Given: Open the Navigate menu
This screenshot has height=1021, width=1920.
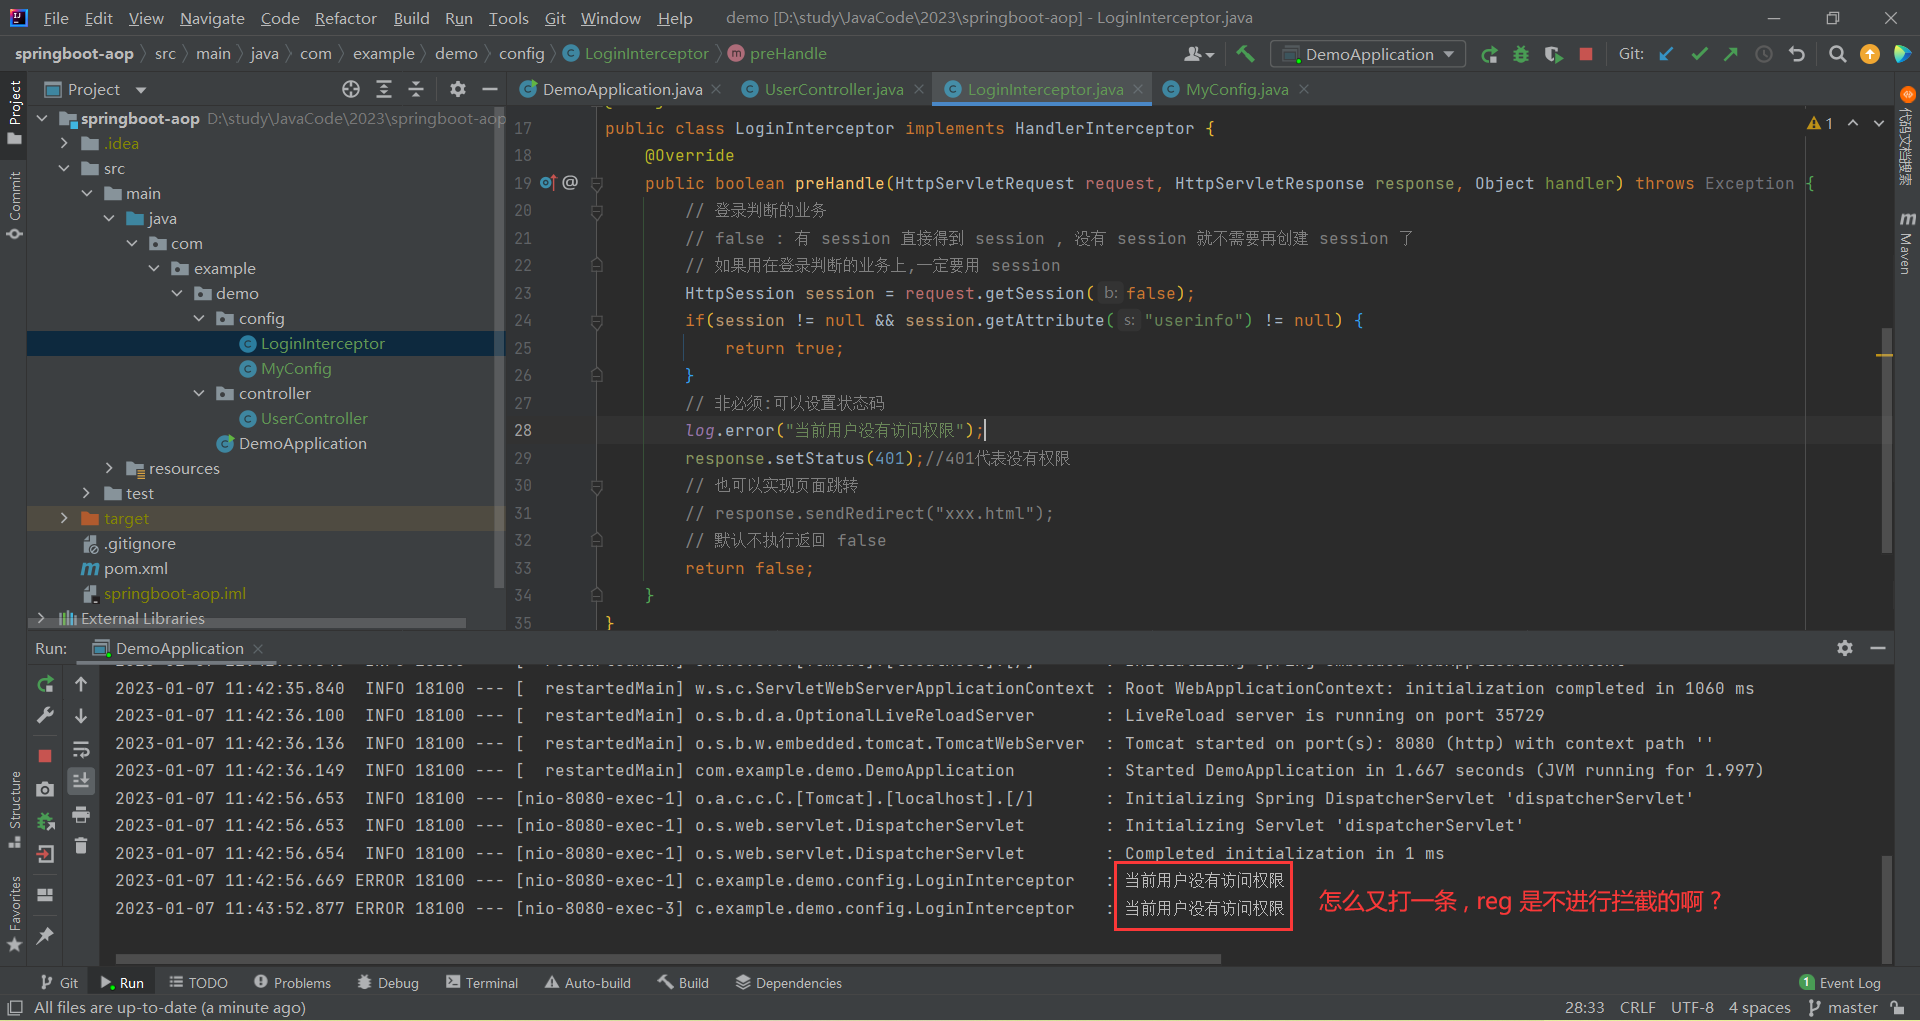Looking at the screenshot, I should (212, 18).
